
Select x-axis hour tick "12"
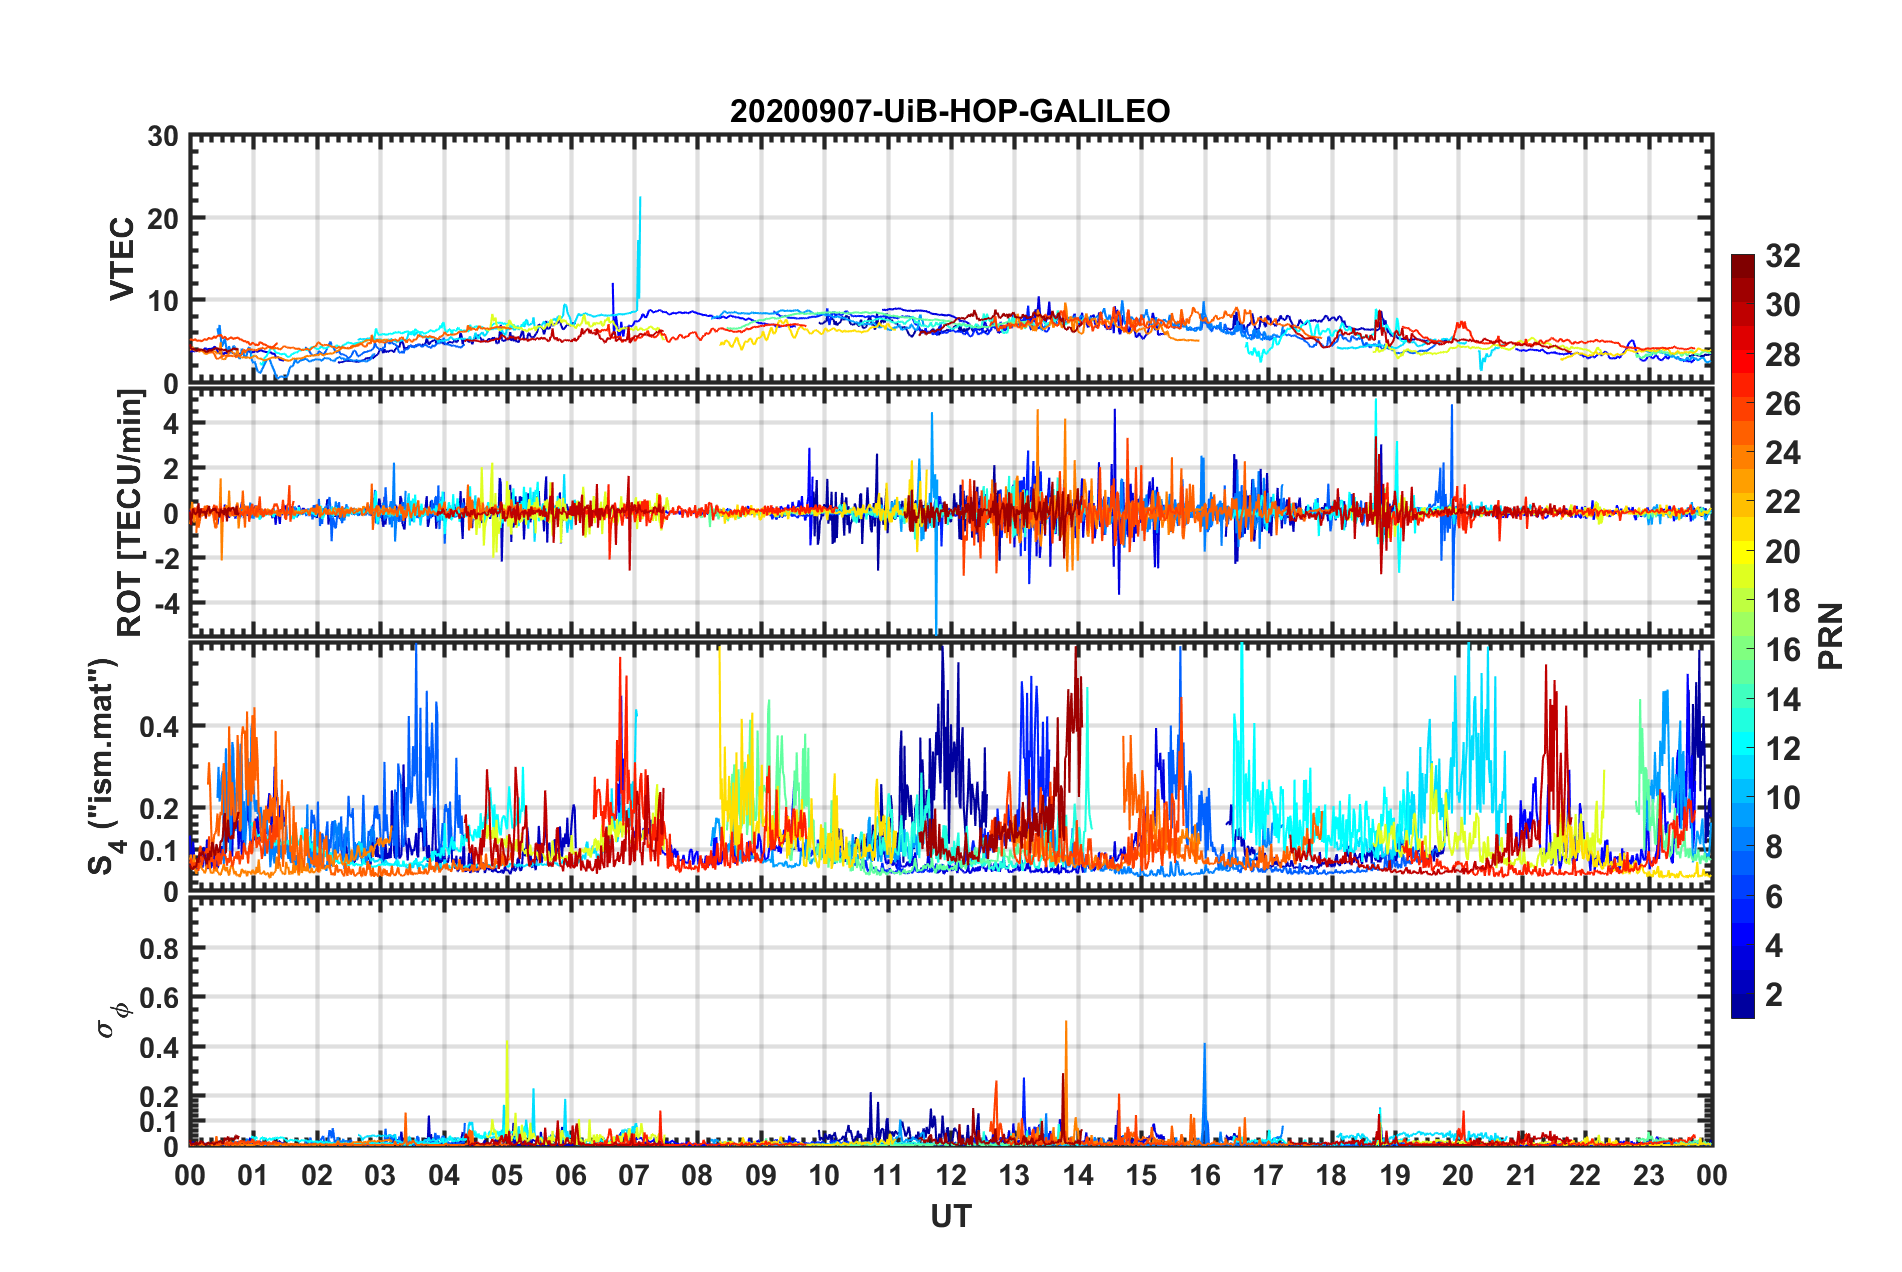[951, 1175]
